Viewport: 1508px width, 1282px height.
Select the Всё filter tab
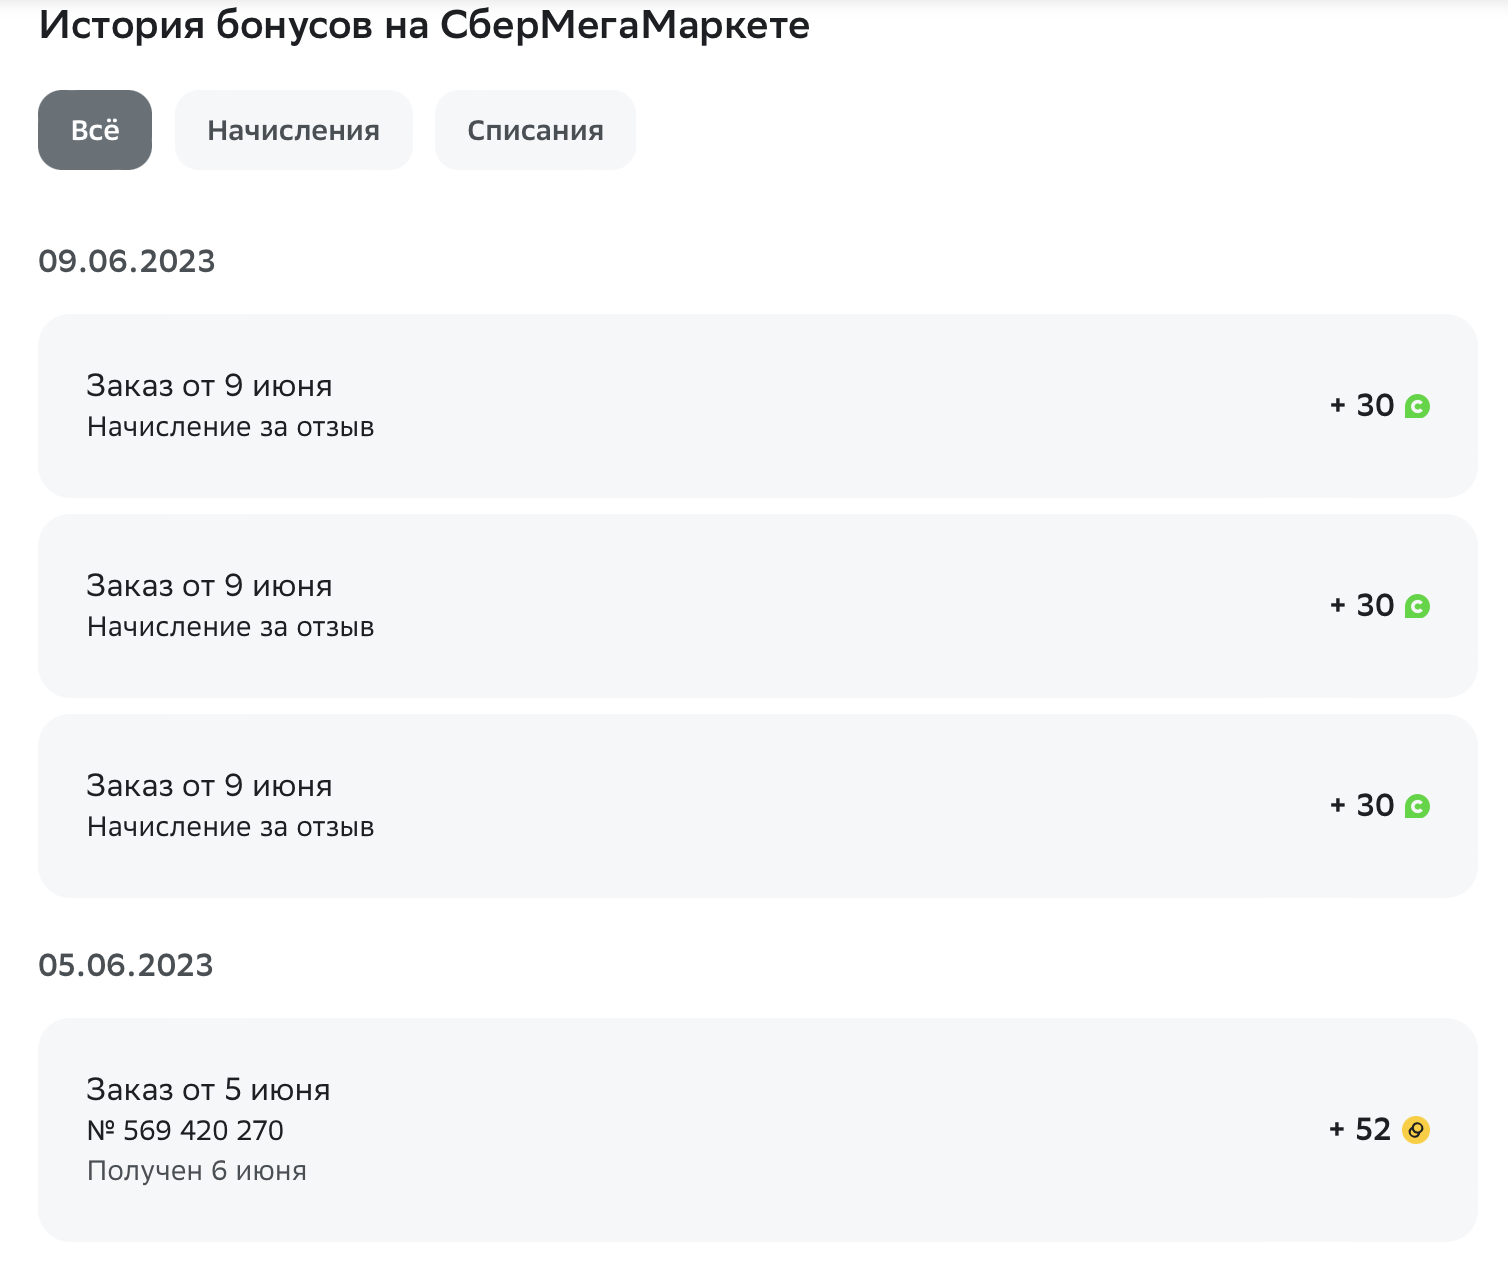click(95, 130)
